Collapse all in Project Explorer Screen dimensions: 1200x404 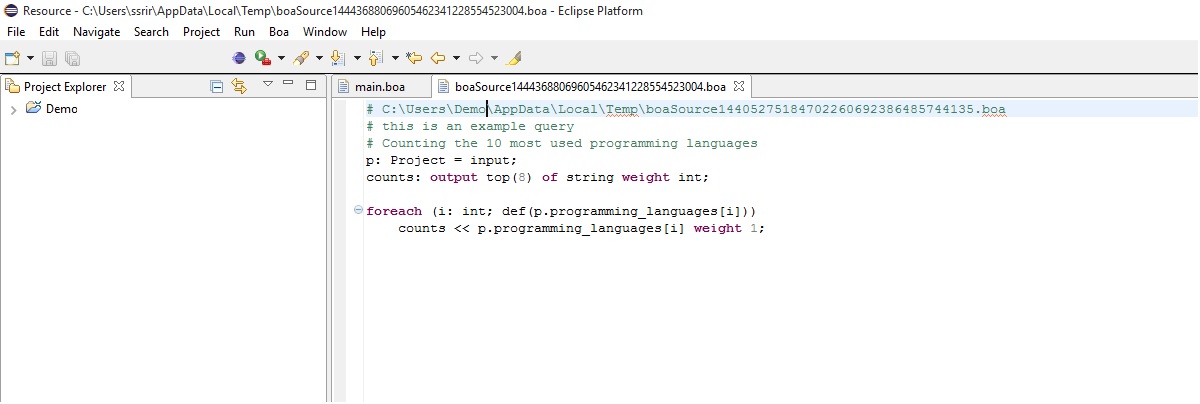coord(217,86)
